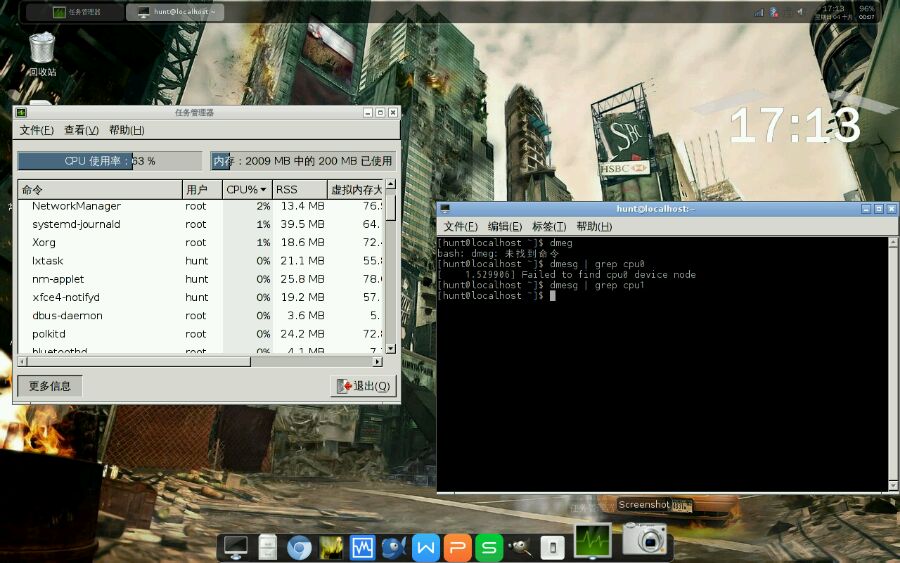
Task: Select the polkitd process row
Action: pyautogui.click(x=200, y=334)
